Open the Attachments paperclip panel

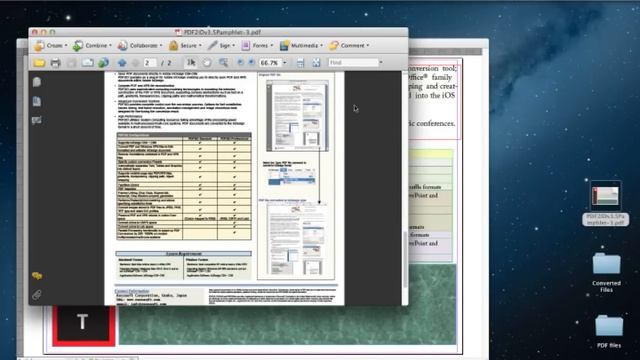[x=37, y=294]
